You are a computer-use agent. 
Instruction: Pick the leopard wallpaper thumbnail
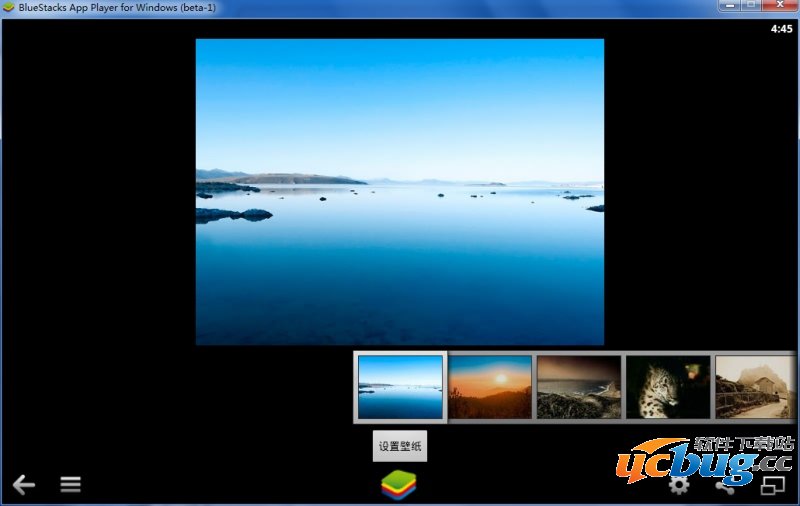click(x=667, y=387)
